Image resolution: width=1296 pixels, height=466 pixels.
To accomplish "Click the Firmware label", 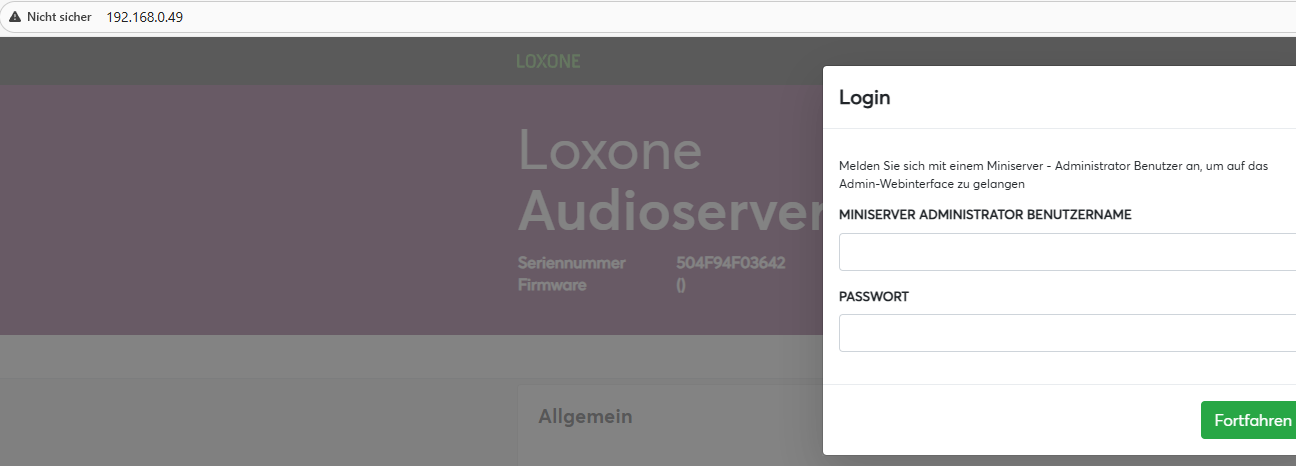I will click(x=552, y=285).
